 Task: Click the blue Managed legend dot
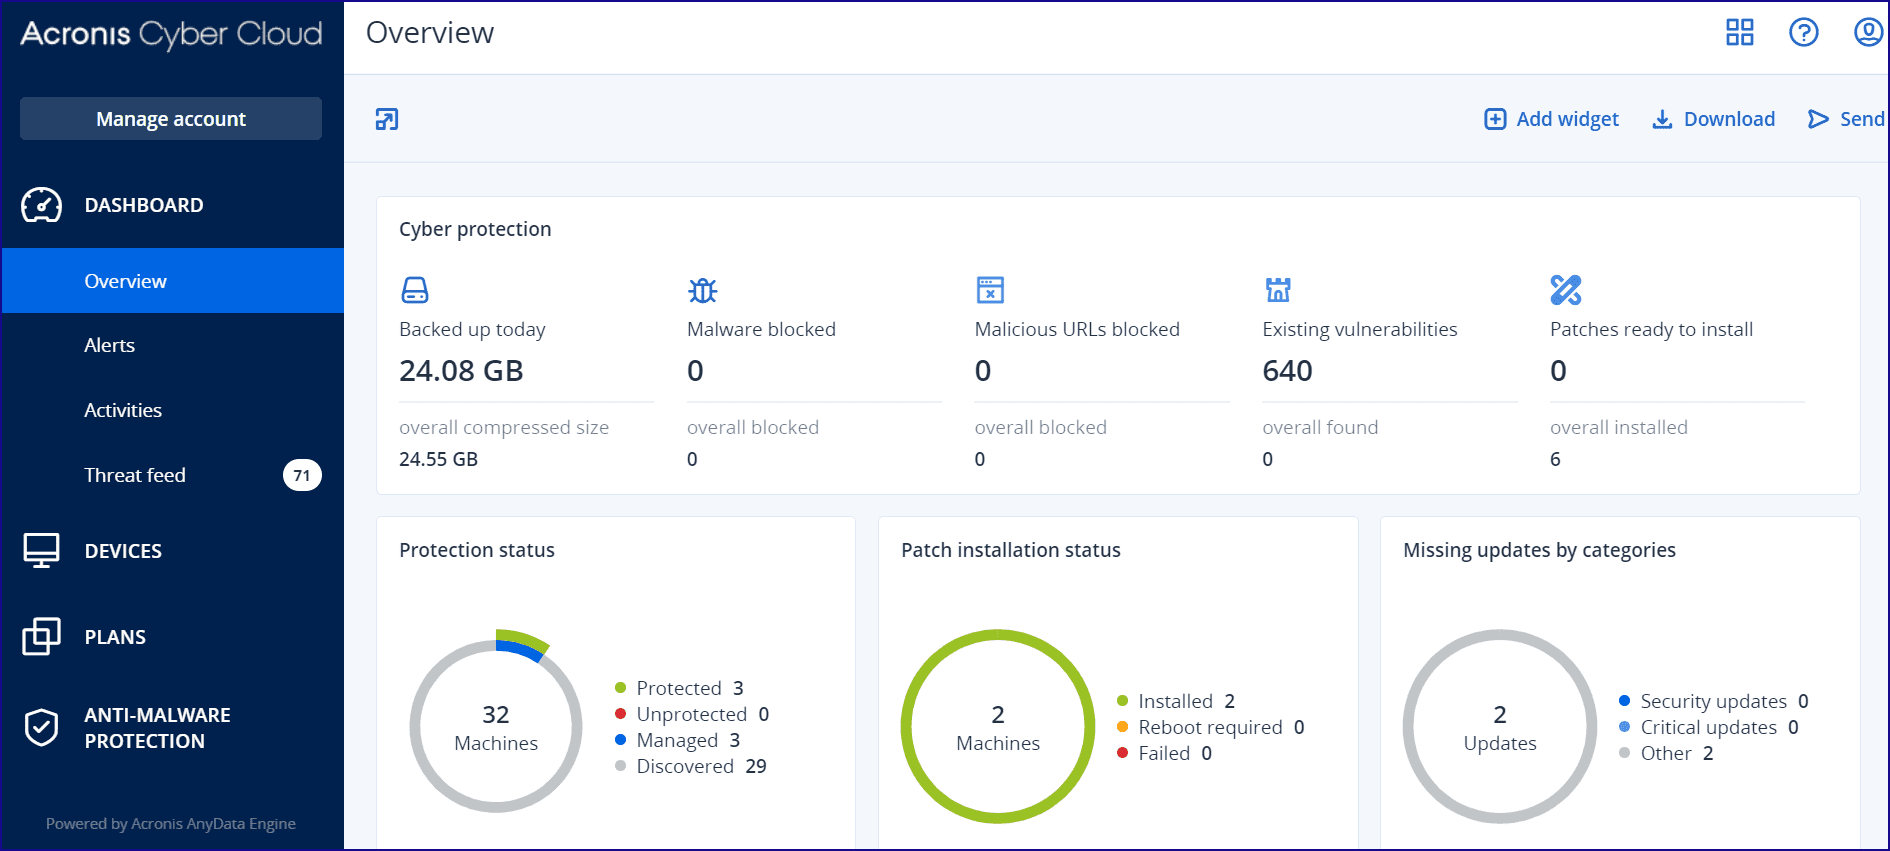click(x=620, y=740)
